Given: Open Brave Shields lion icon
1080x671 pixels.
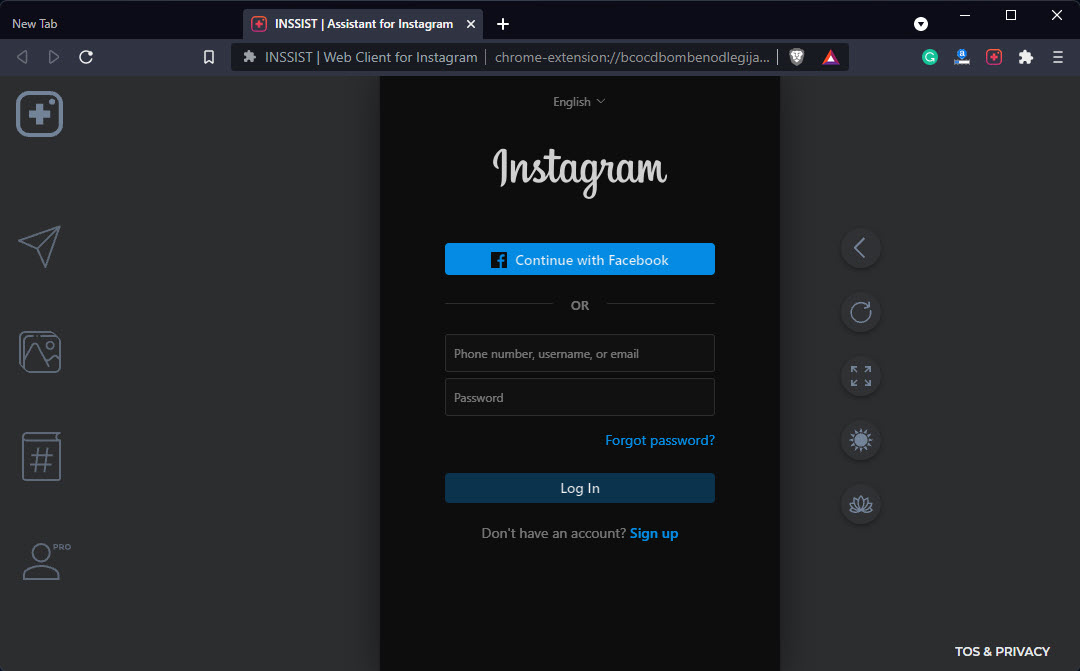Looking at the screenshot, I should [797, 57].
